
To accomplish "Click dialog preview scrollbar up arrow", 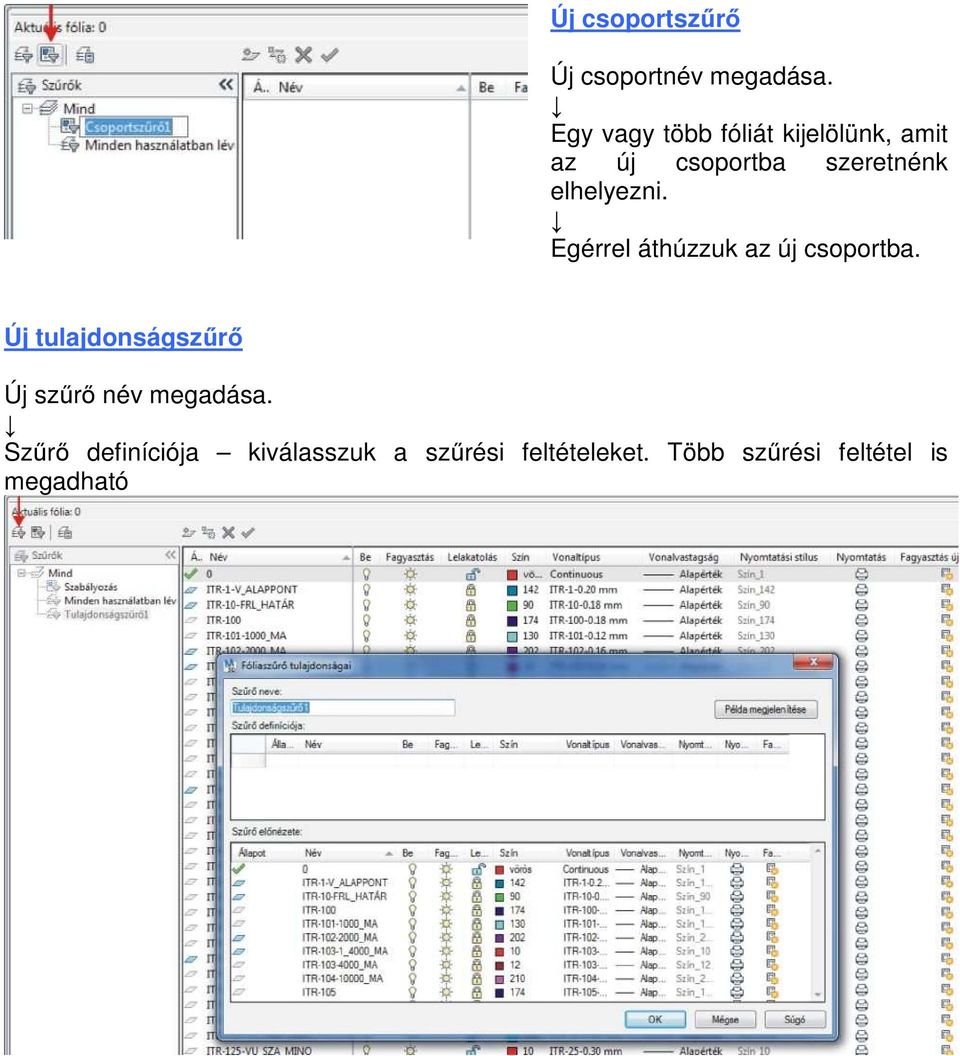I will (817, 851).
